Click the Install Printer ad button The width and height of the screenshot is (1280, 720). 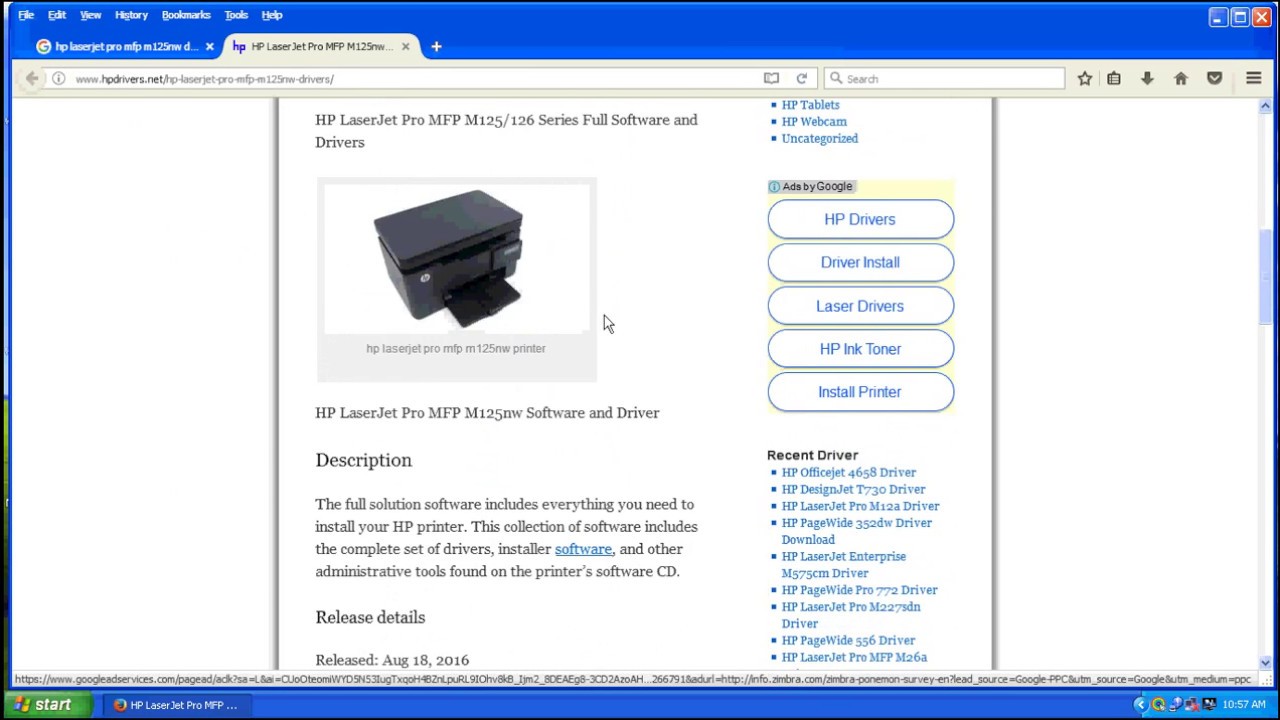pos(860,392)
